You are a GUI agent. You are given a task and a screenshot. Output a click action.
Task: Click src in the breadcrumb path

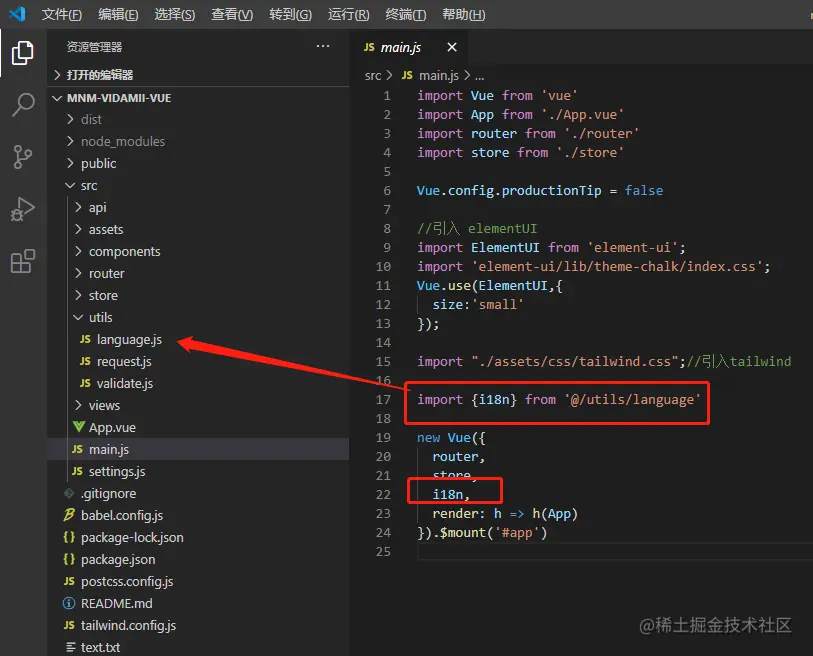[x=373, y=76]
